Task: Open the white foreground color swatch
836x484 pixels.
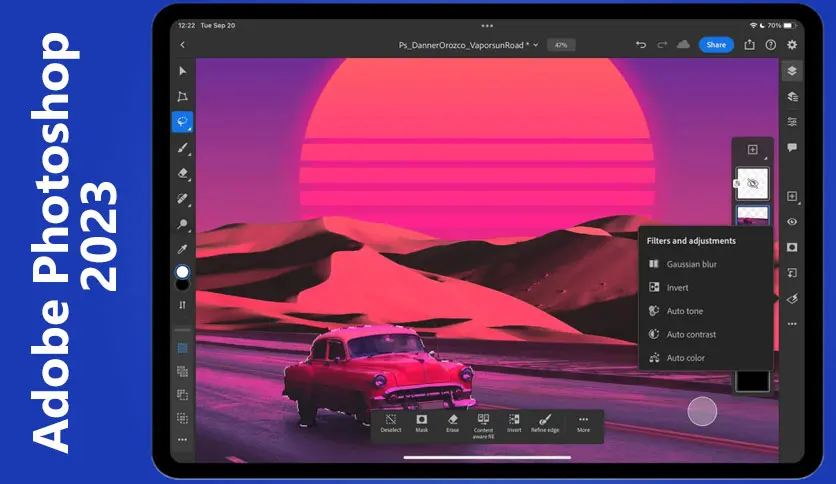Action: (x=182, y=272)
